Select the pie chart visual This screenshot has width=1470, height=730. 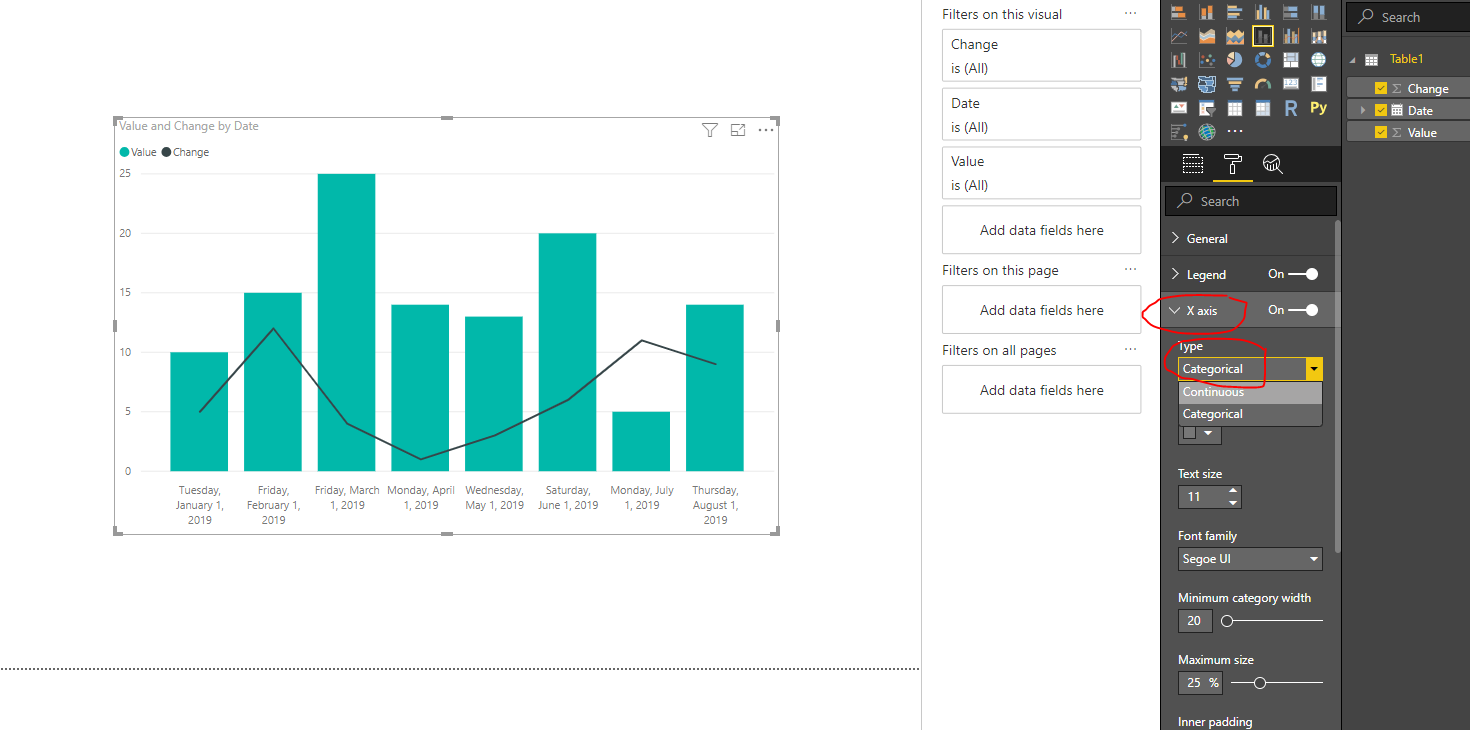point(1234,60)
